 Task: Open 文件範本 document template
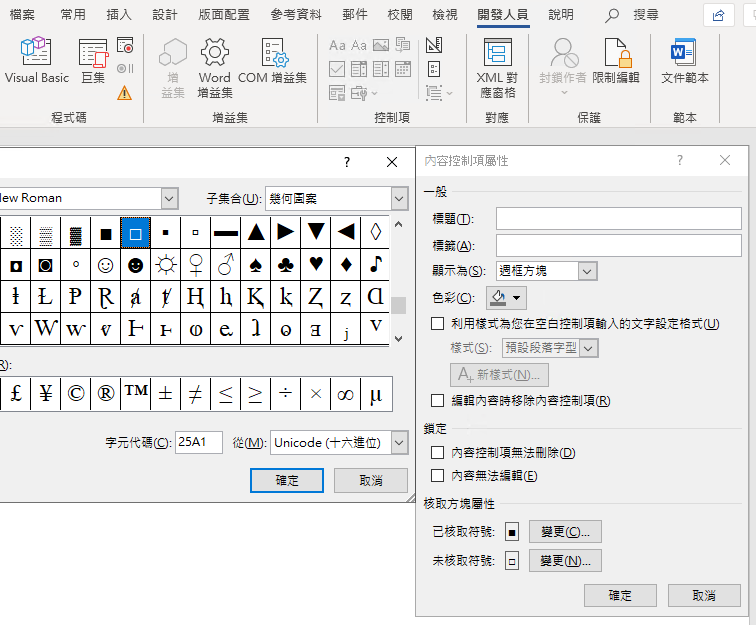point(684,60)
